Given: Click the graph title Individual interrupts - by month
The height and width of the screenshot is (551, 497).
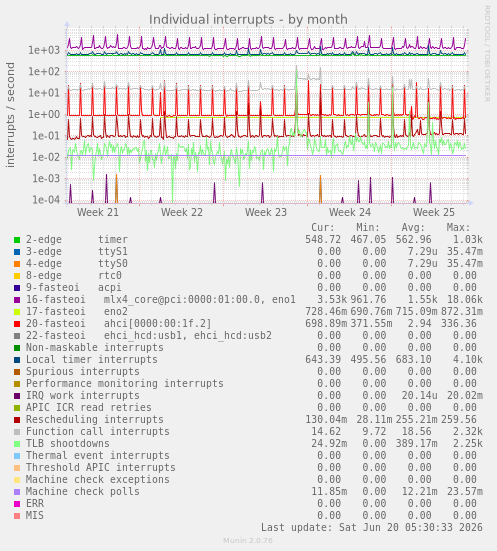Looking at the screenshot, I should [248, 20].
